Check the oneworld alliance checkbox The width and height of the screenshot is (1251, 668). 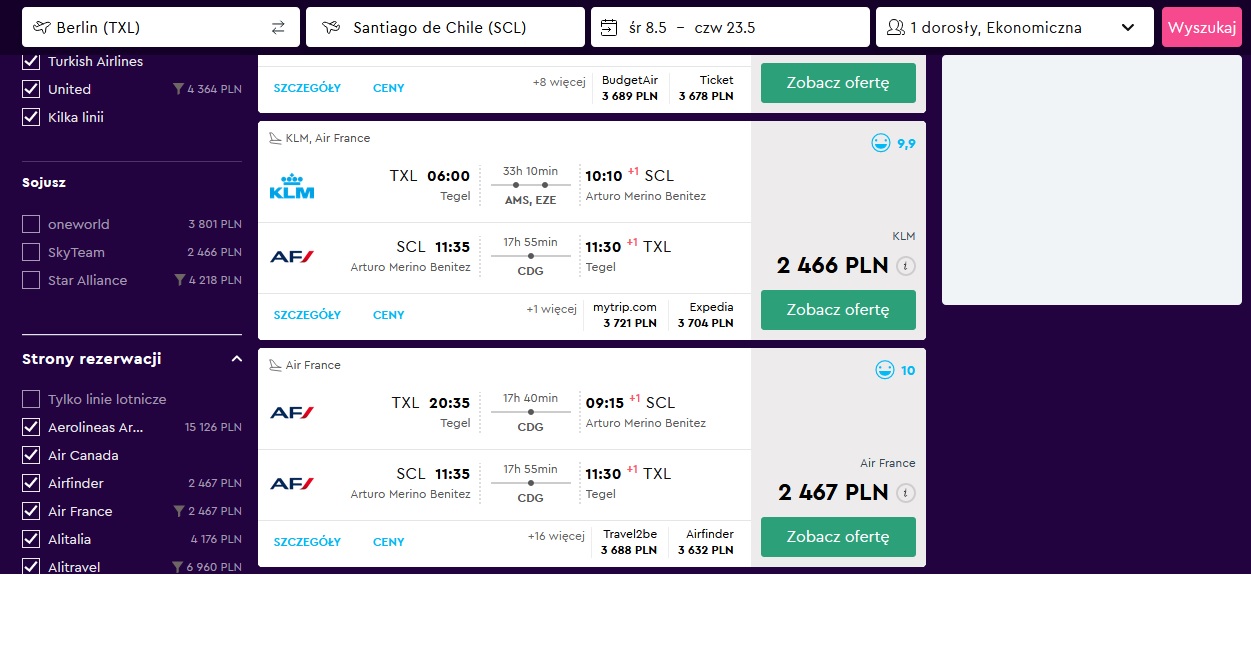[31, 224]
